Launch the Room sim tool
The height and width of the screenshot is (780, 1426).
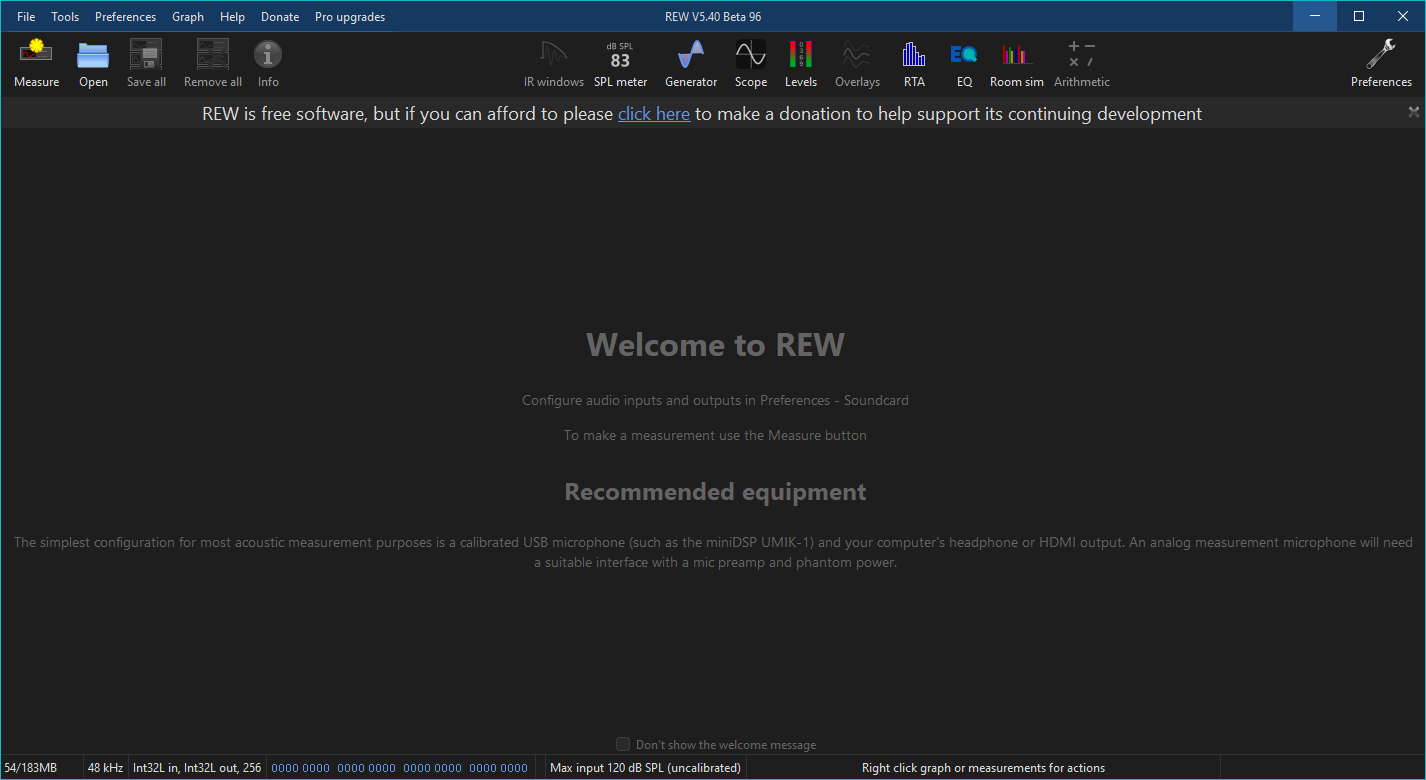tap(1016, 64)
